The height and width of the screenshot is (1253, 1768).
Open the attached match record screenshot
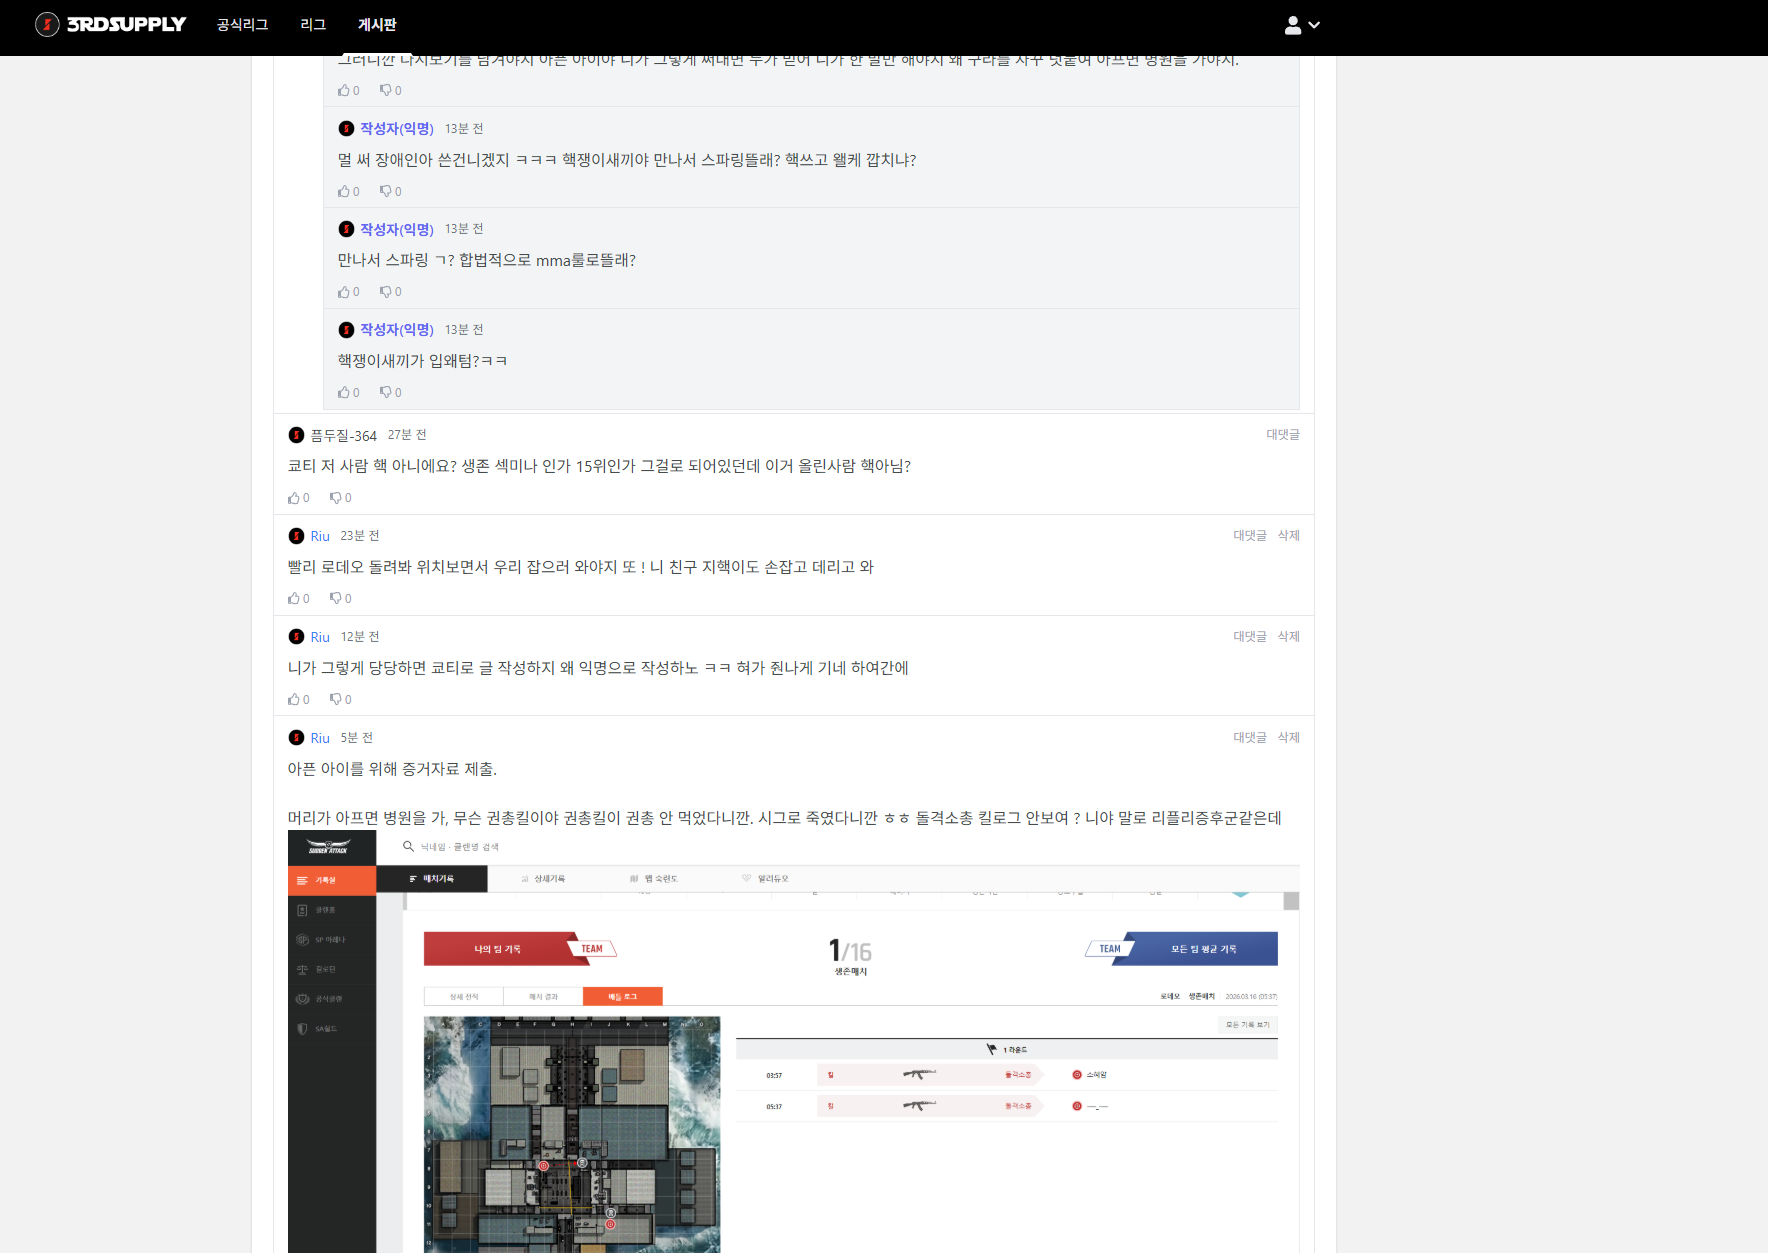793,1040
